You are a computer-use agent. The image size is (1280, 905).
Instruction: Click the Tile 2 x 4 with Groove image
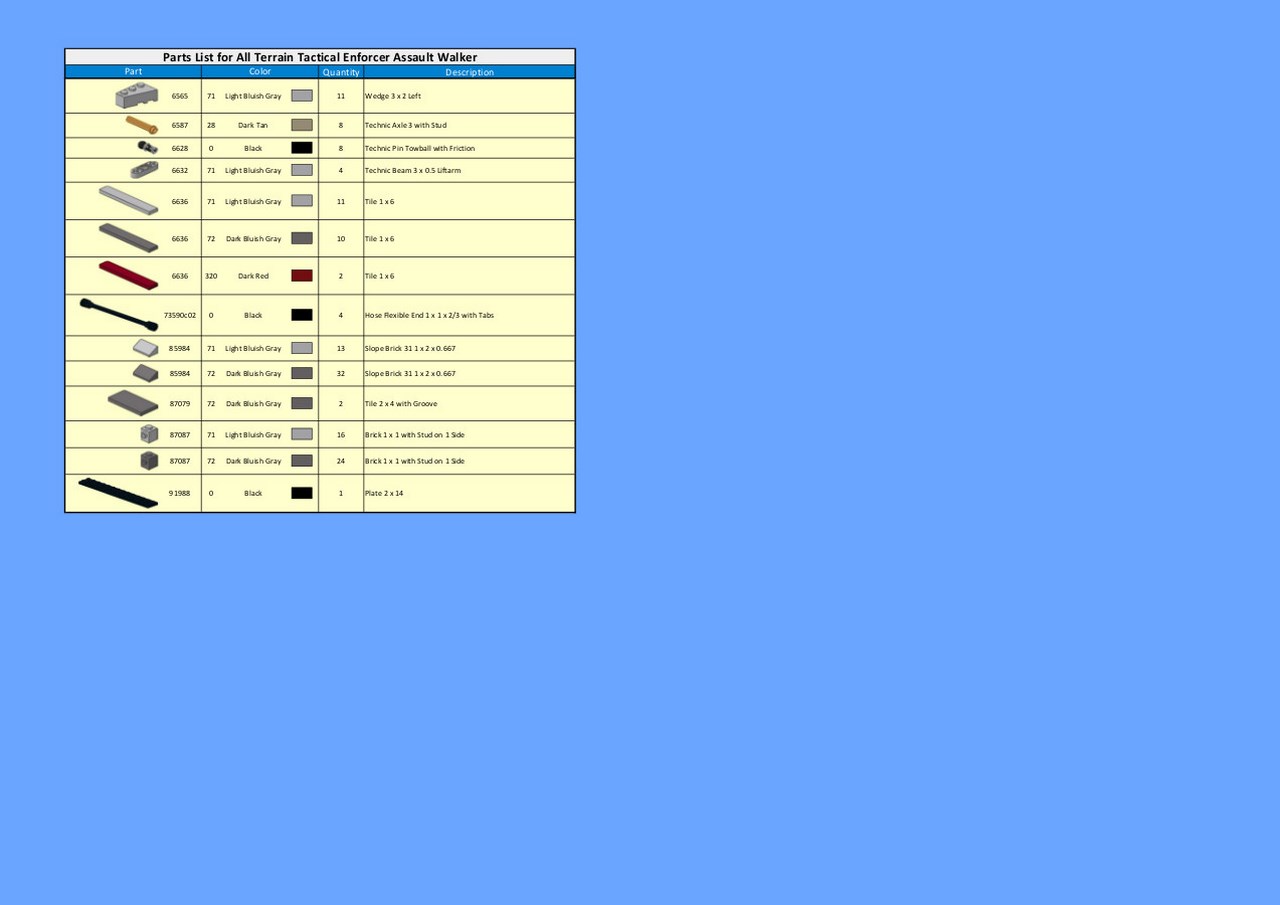[133, 403]
